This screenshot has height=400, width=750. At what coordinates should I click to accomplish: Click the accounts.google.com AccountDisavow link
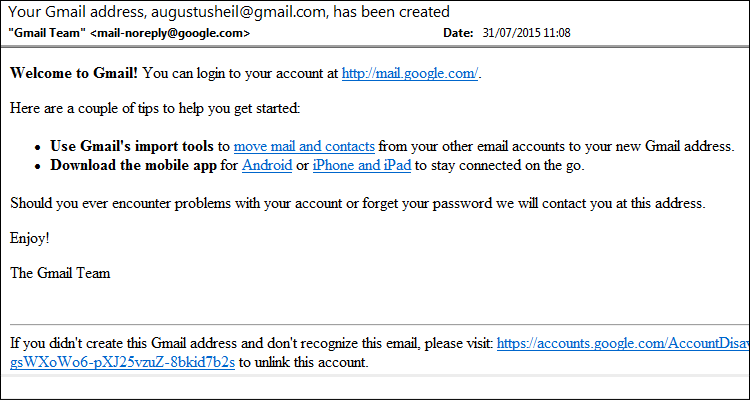[623, 343]
